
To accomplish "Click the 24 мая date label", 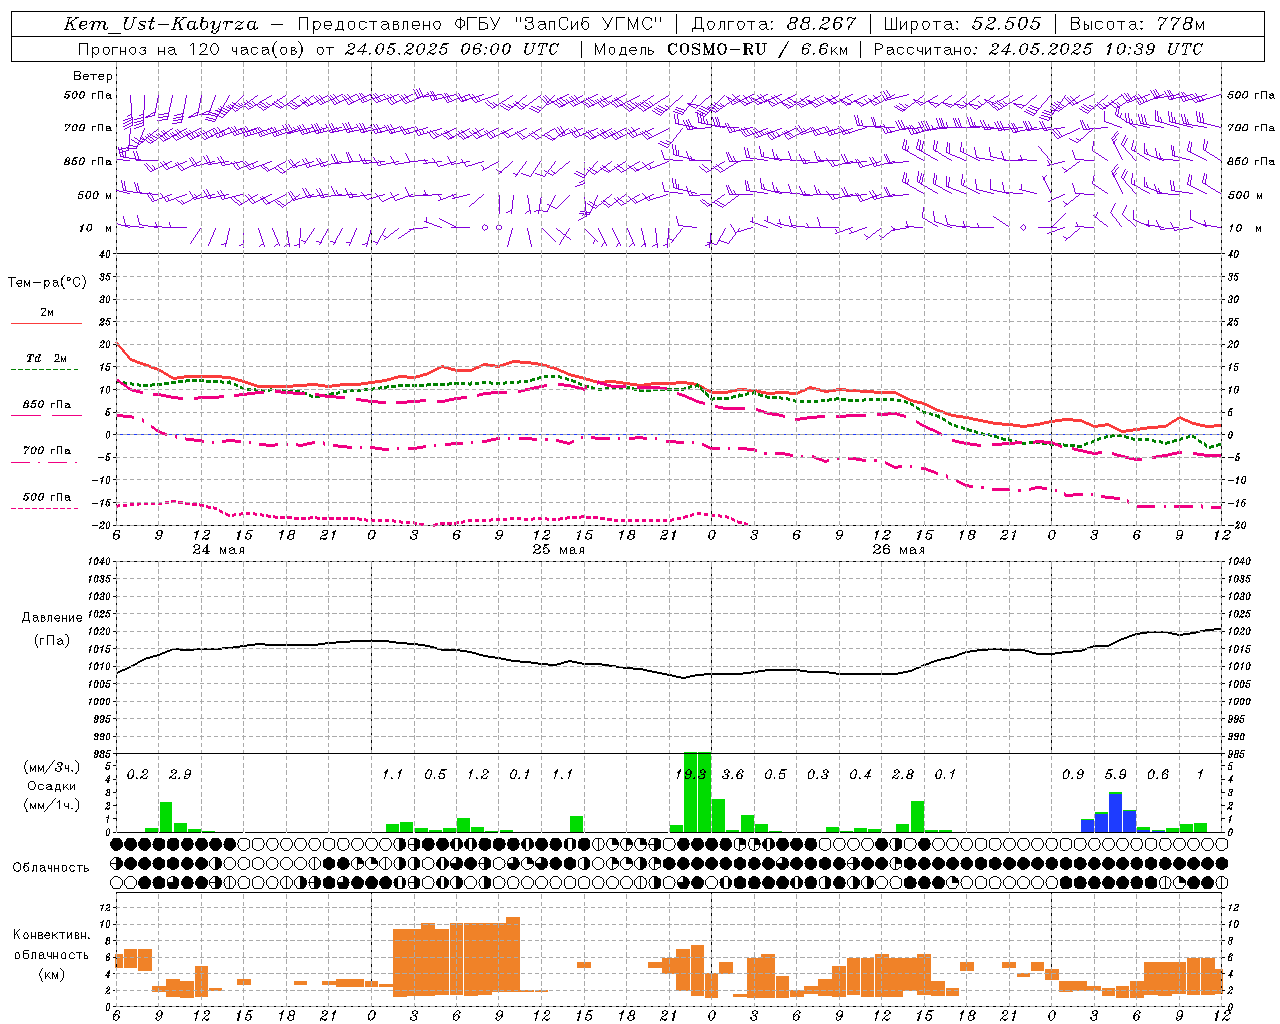I will click(218, 550).
